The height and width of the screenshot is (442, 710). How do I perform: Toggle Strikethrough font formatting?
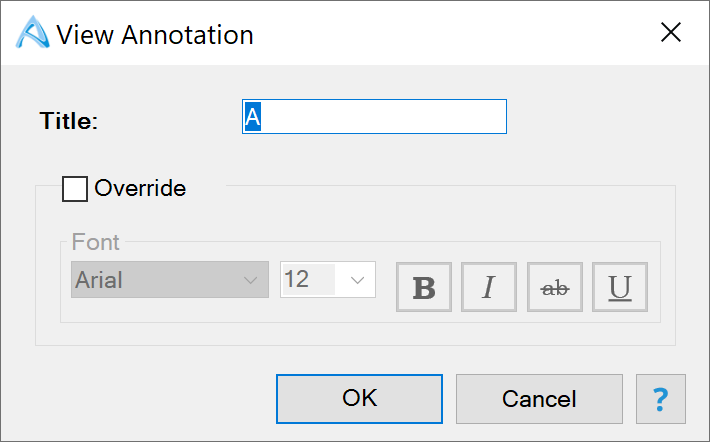pyautogui.click(x=555, y=287)
